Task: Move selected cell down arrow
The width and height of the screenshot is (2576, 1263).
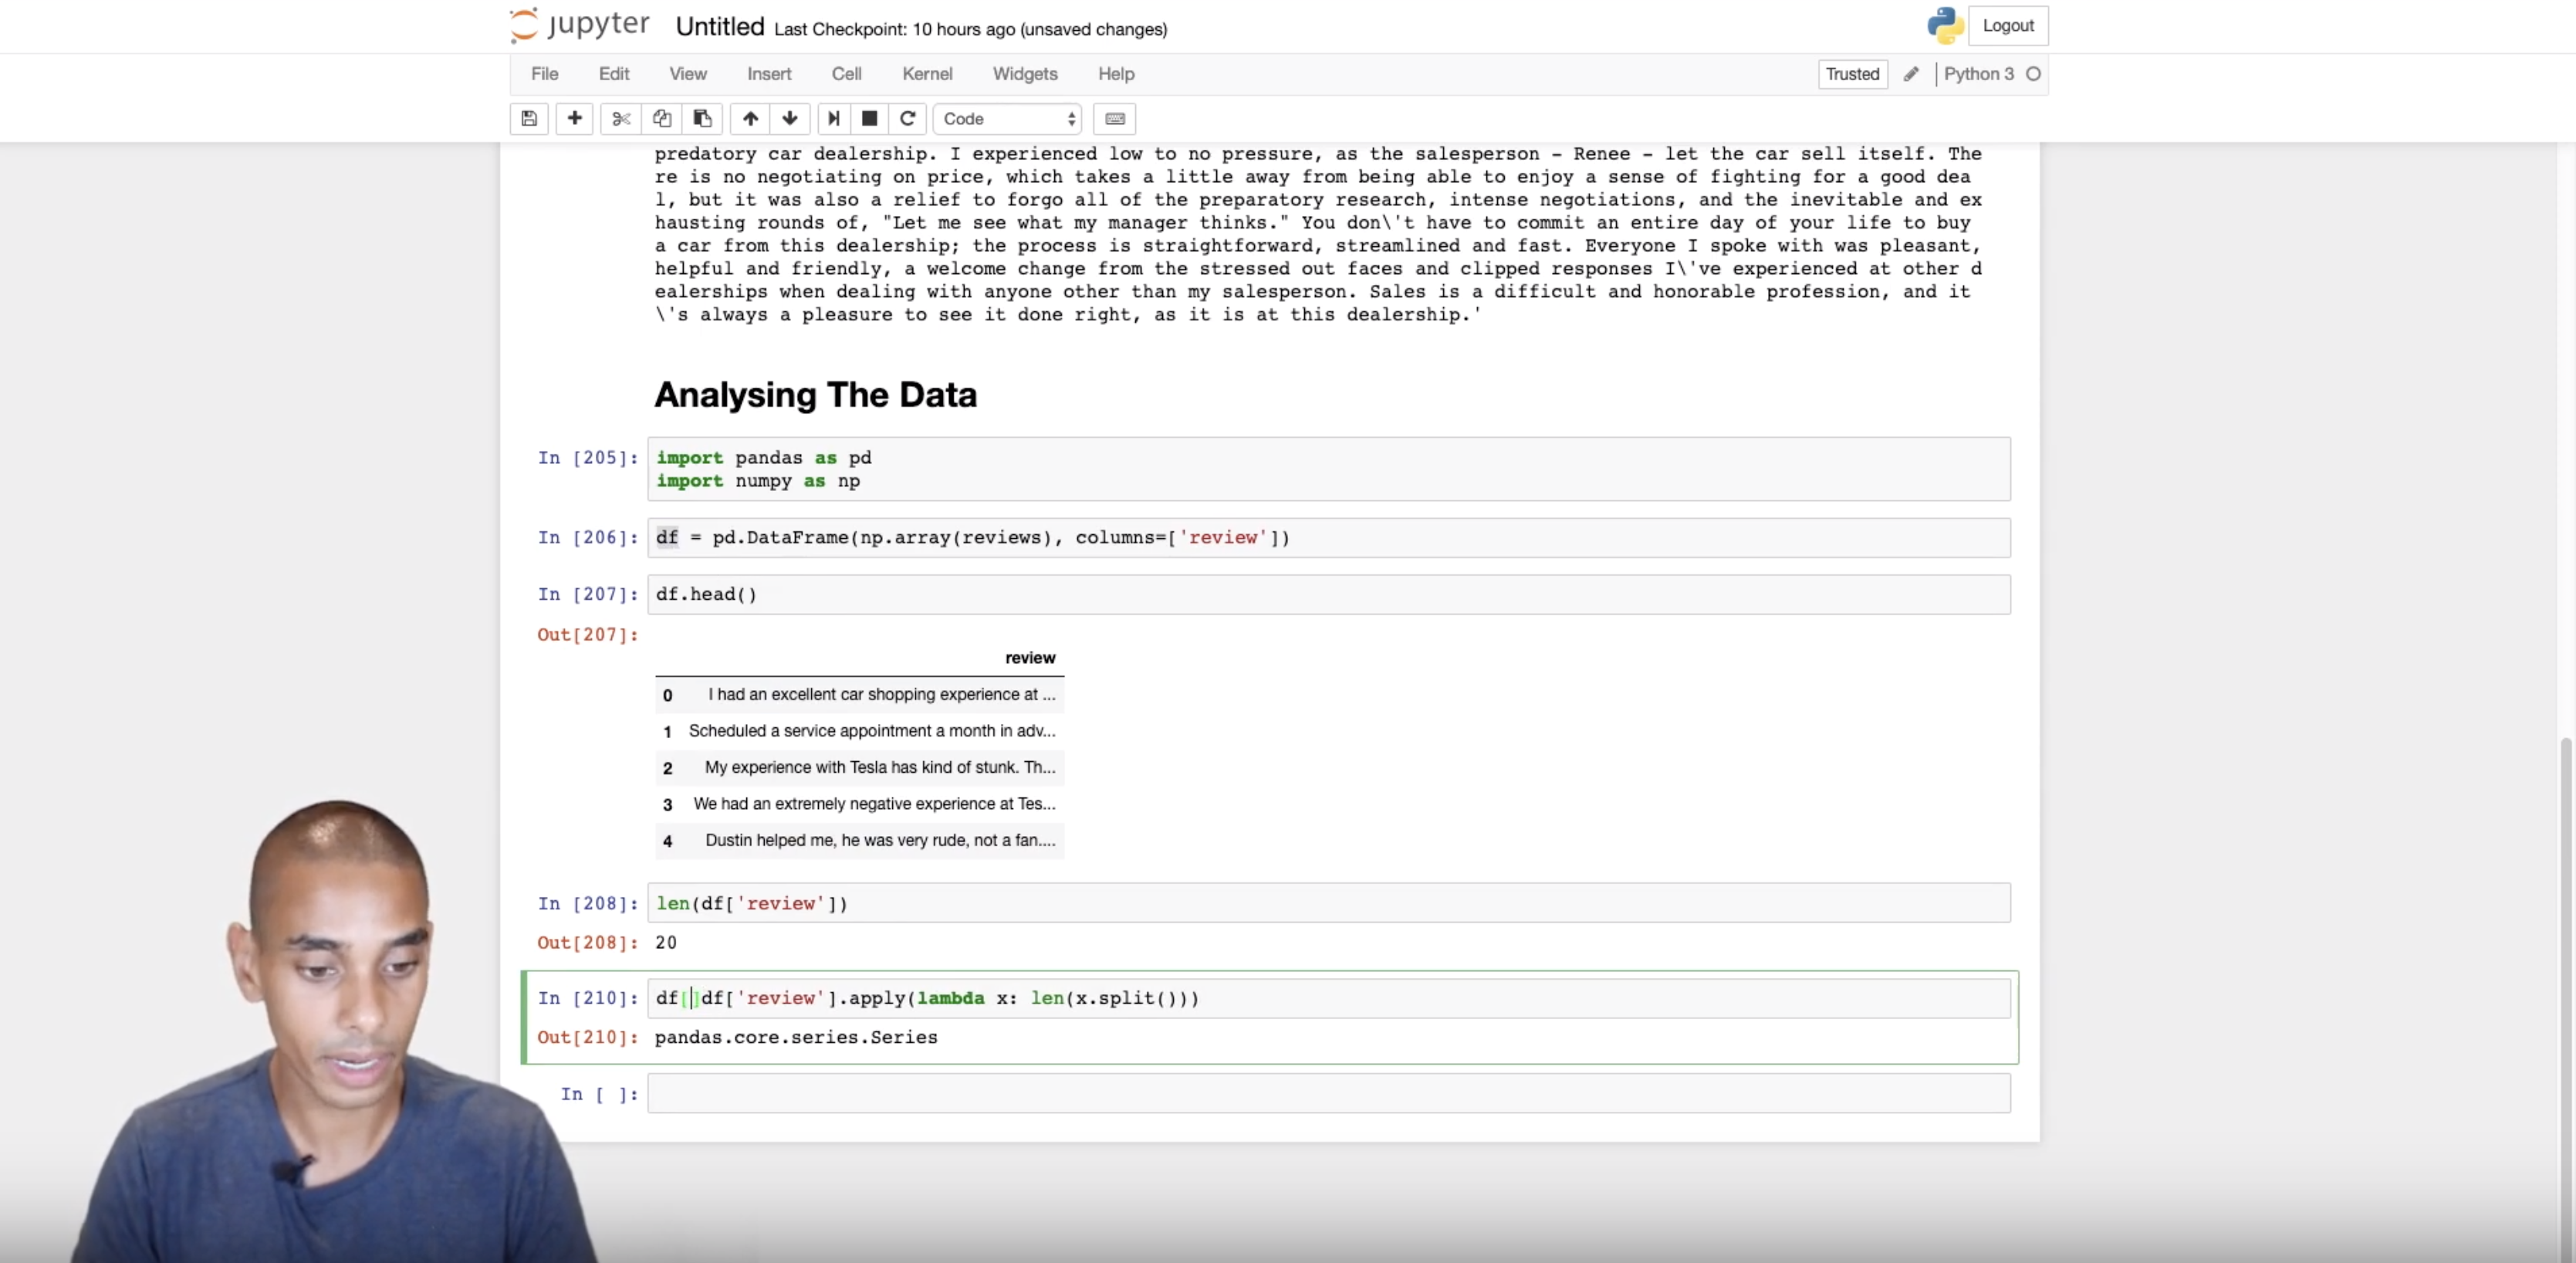Action: 790,119
